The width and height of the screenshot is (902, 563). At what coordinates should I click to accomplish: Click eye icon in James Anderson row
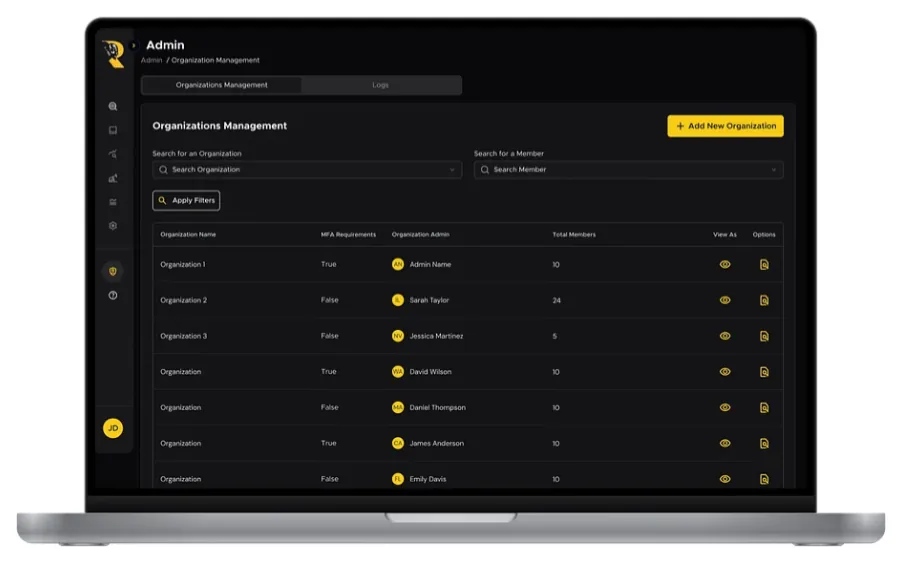click(725, 443)
